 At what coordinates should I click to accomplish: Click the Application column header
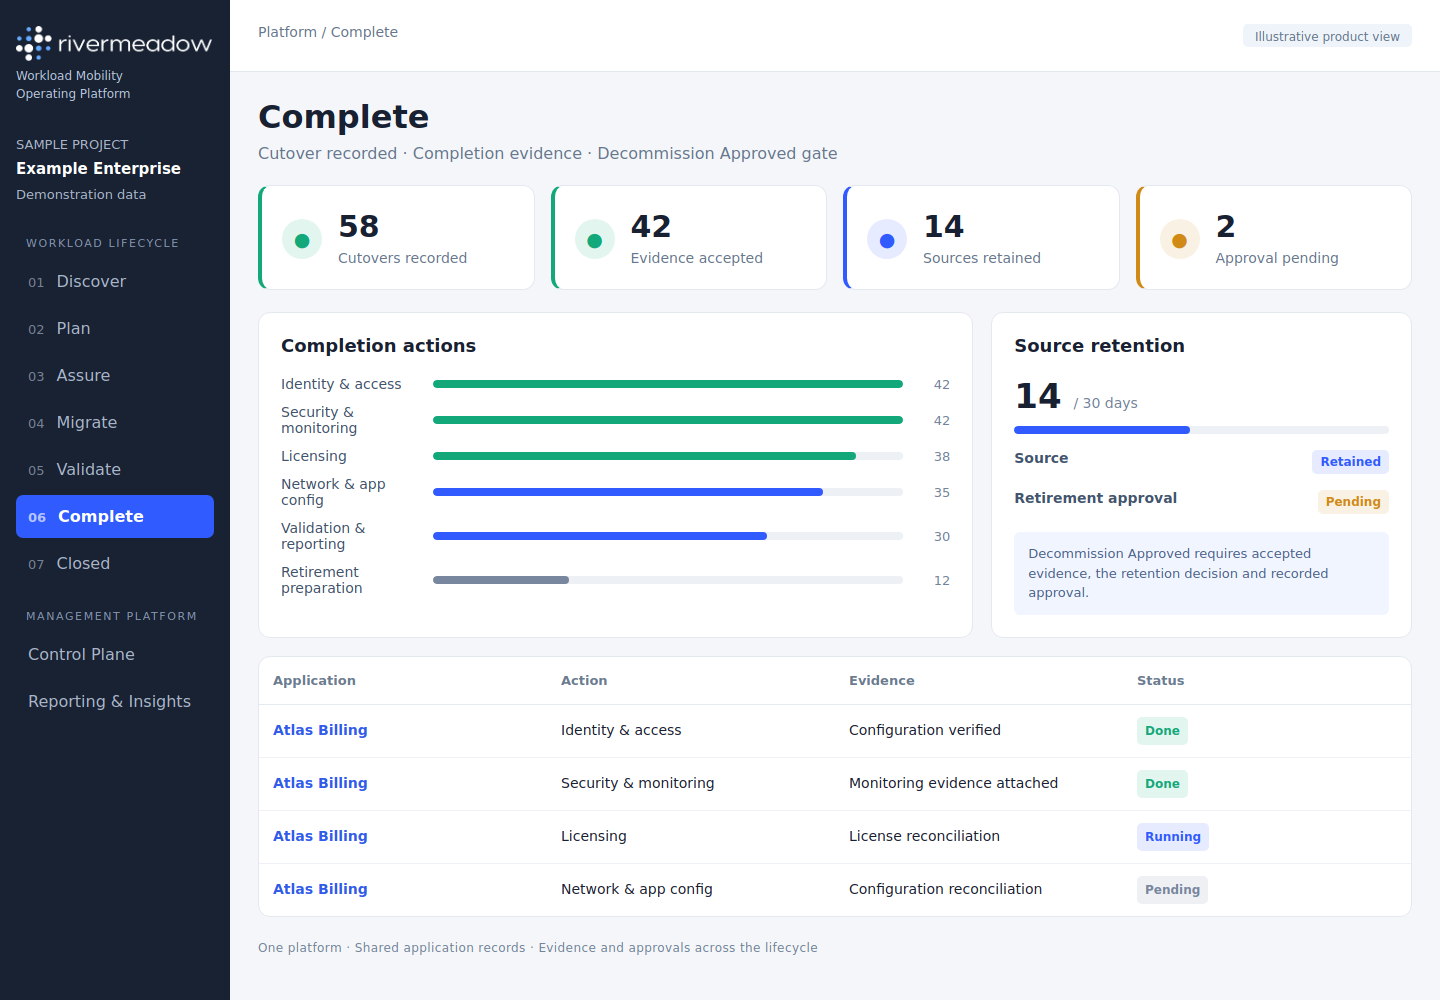[x=314, y=681]
